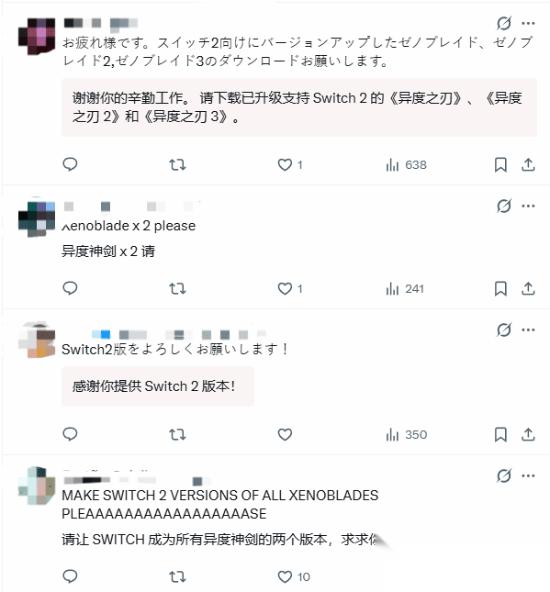Bookmark the first tweet about Xenoblade downloads
Image resolution: width=550 pixels, height=592 pixels.
tap(500, 165)
